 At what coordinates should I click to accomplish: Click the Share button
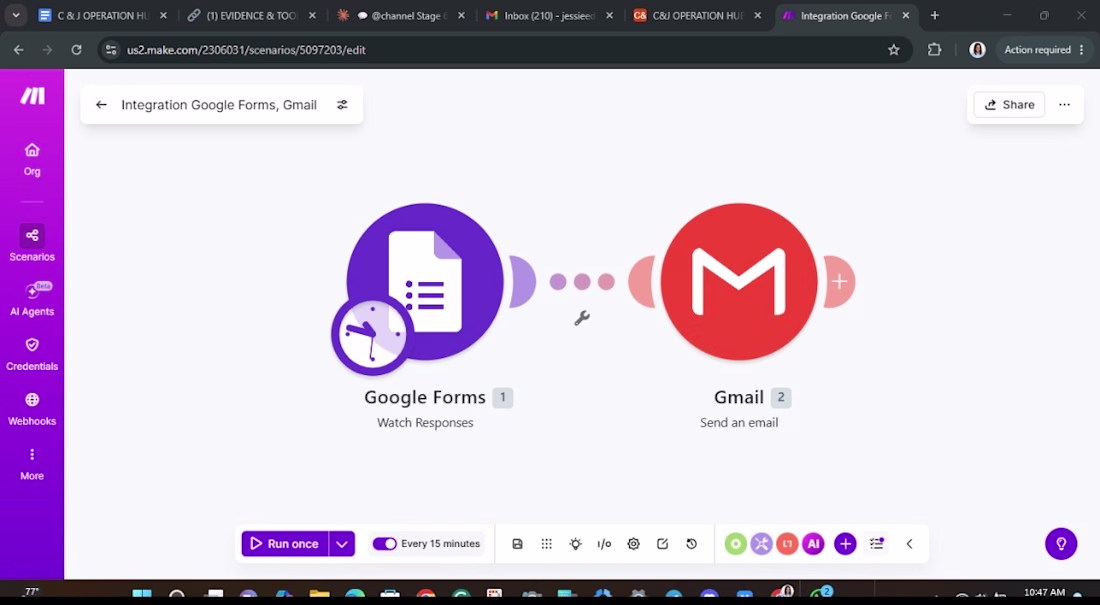point(1009,105)
